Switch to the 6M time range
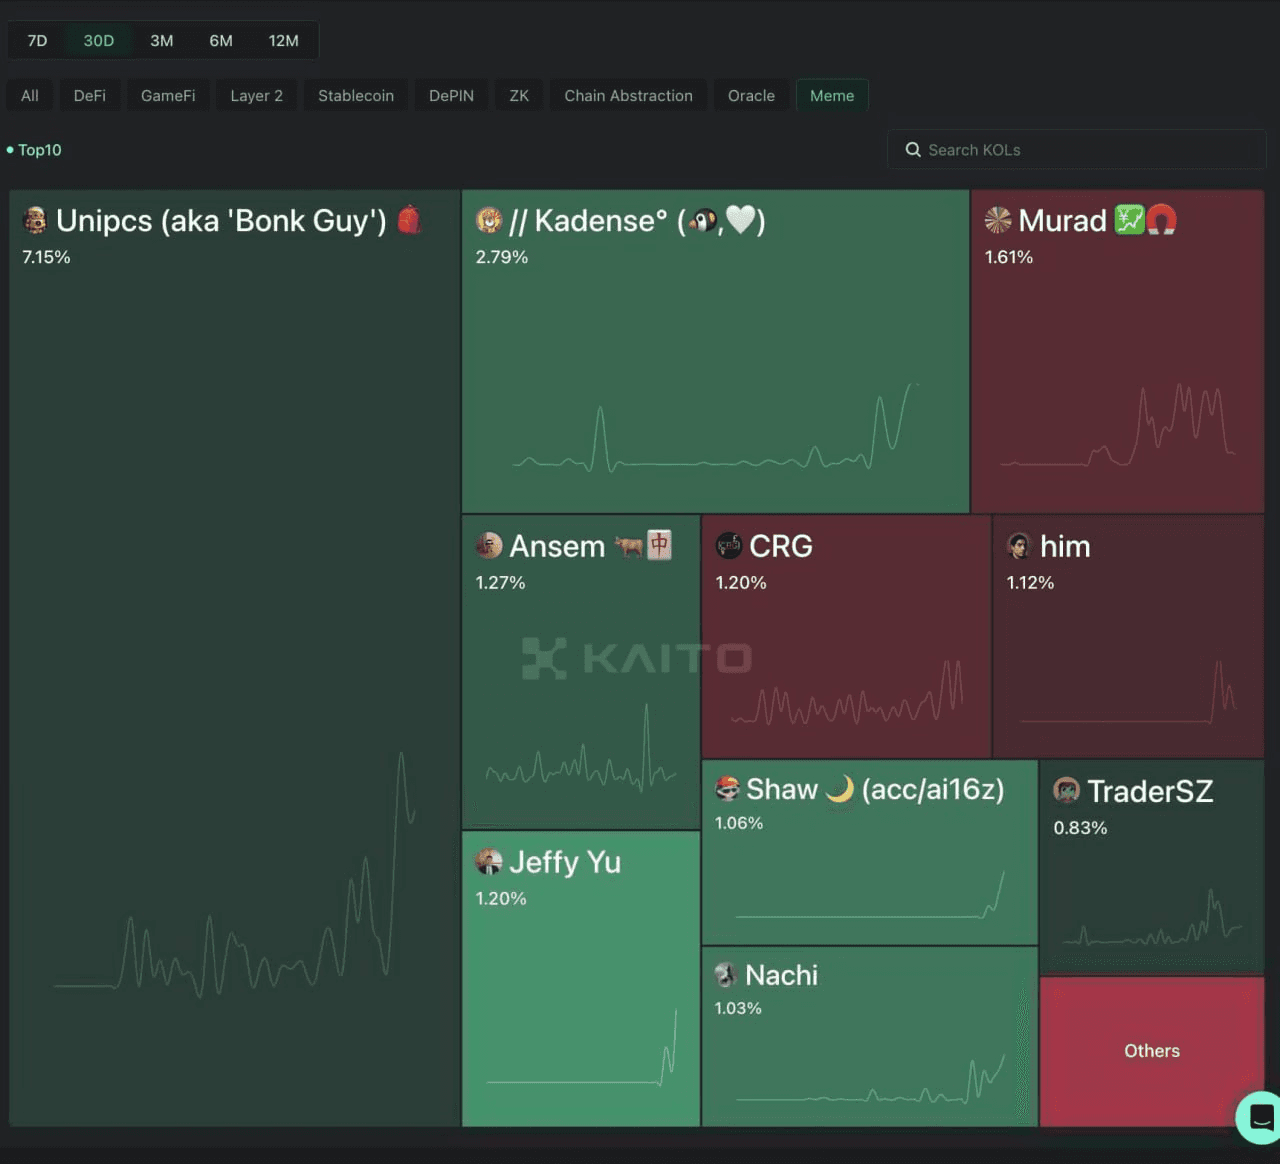 (221, 41)
